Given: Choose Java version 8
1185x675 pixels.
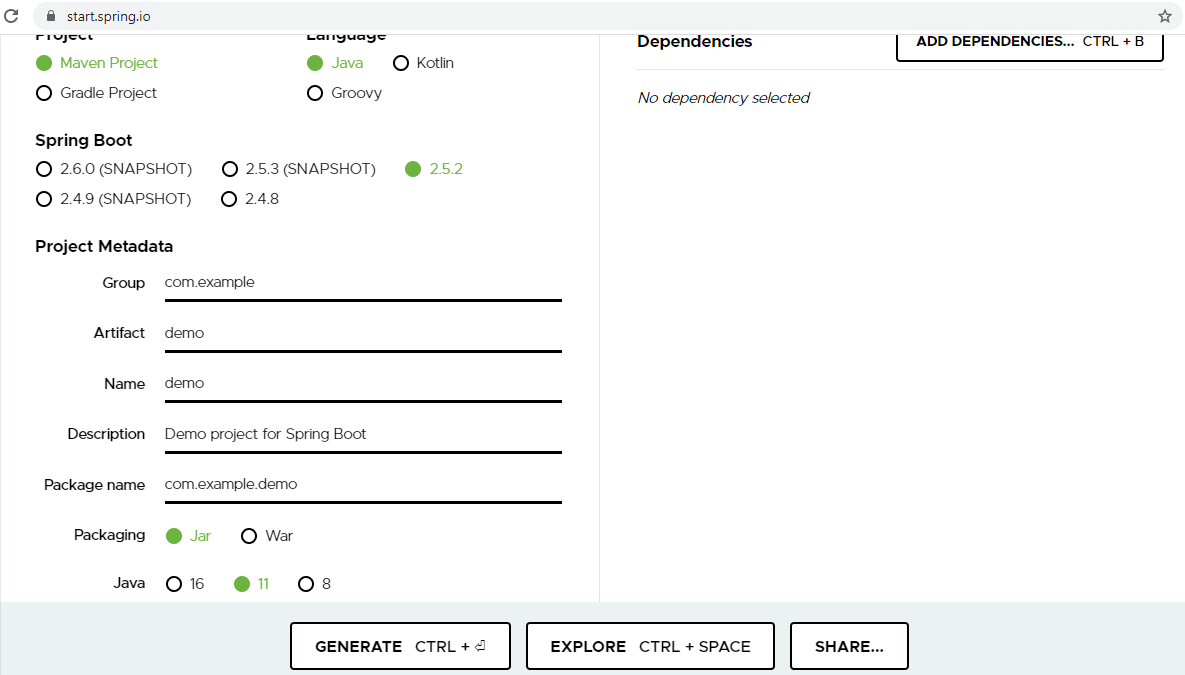Looking at the screenshot, I should coord(314,584).
